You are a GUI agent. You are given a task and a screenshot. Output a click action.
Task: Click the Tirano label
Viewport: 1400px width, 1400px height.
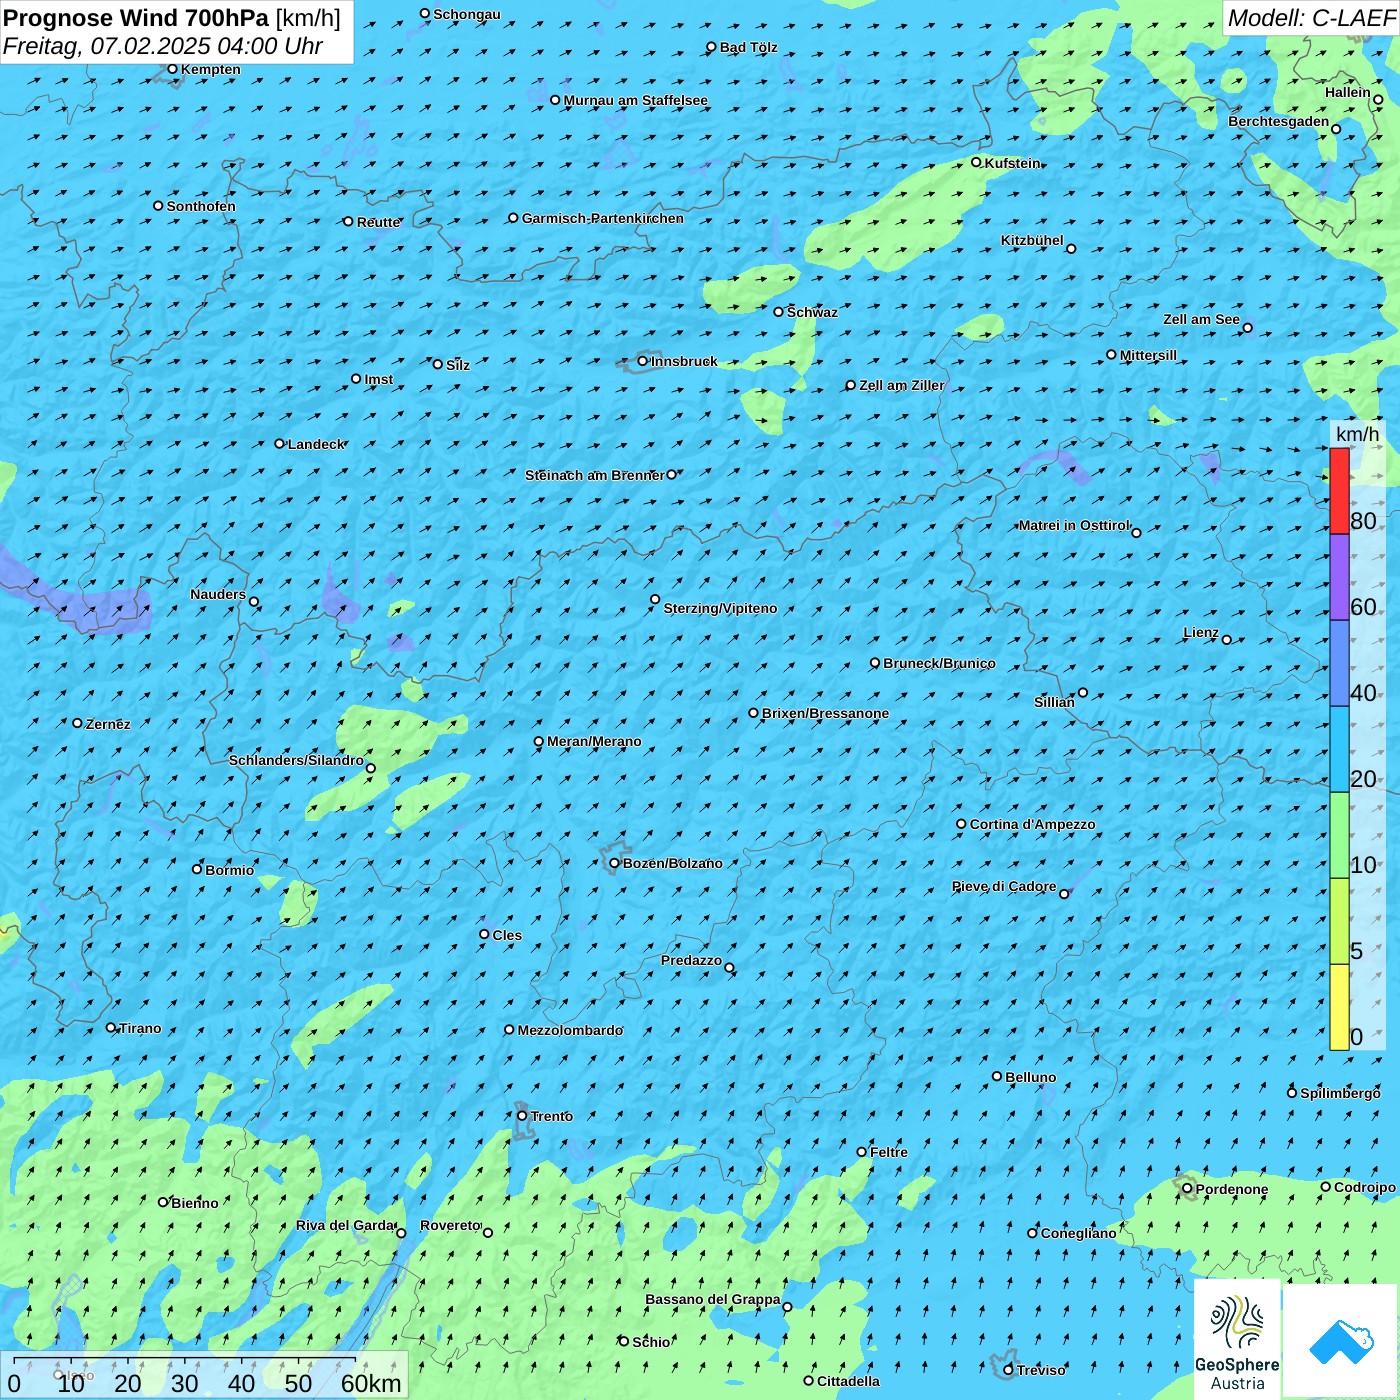(140, 1028)
